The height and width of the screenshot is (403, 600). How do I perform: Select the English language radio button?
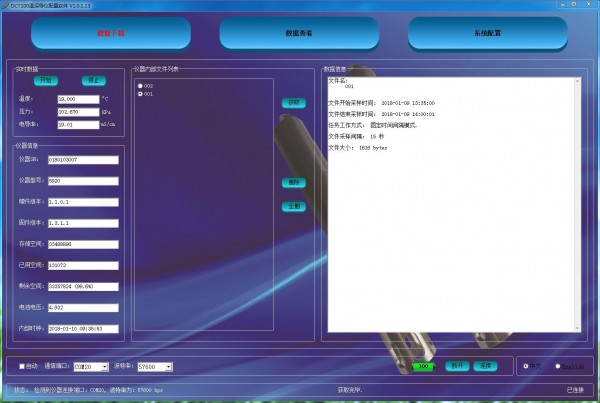coord(556,366)
